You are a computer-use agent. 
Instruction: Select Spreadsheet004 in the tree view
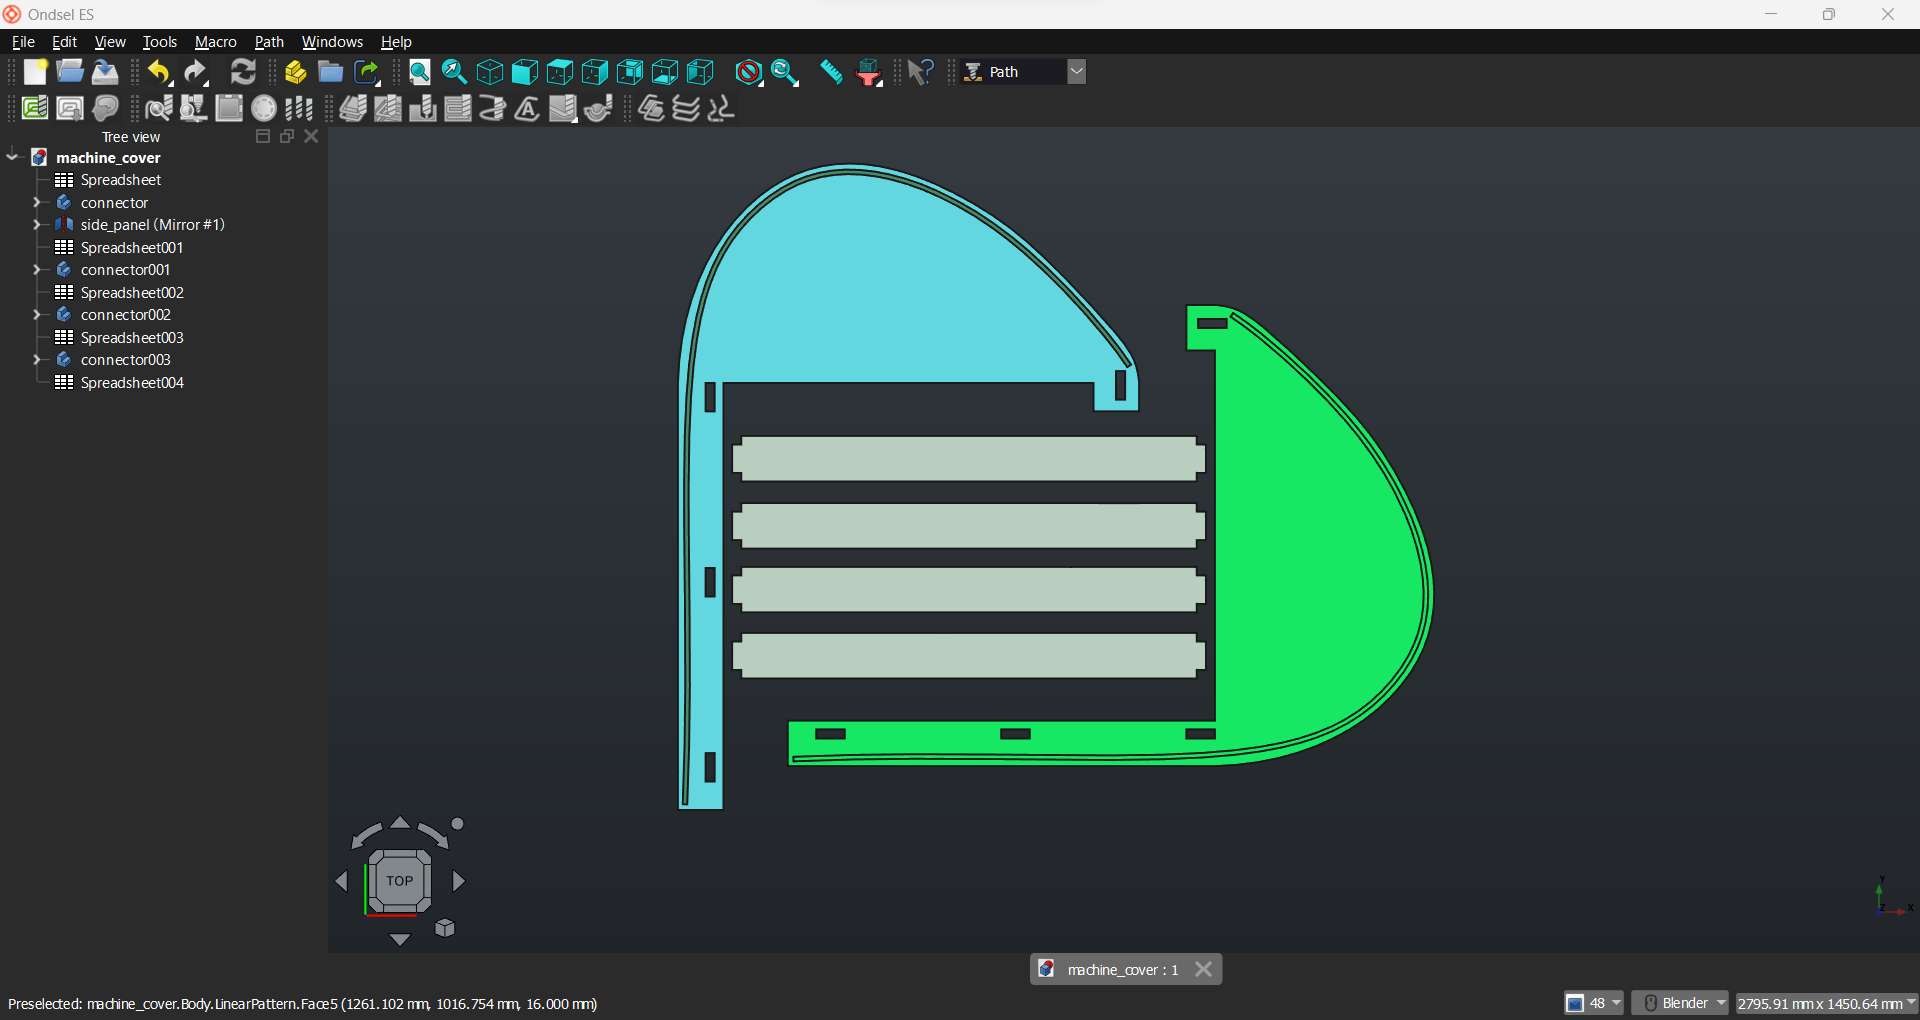132,383
